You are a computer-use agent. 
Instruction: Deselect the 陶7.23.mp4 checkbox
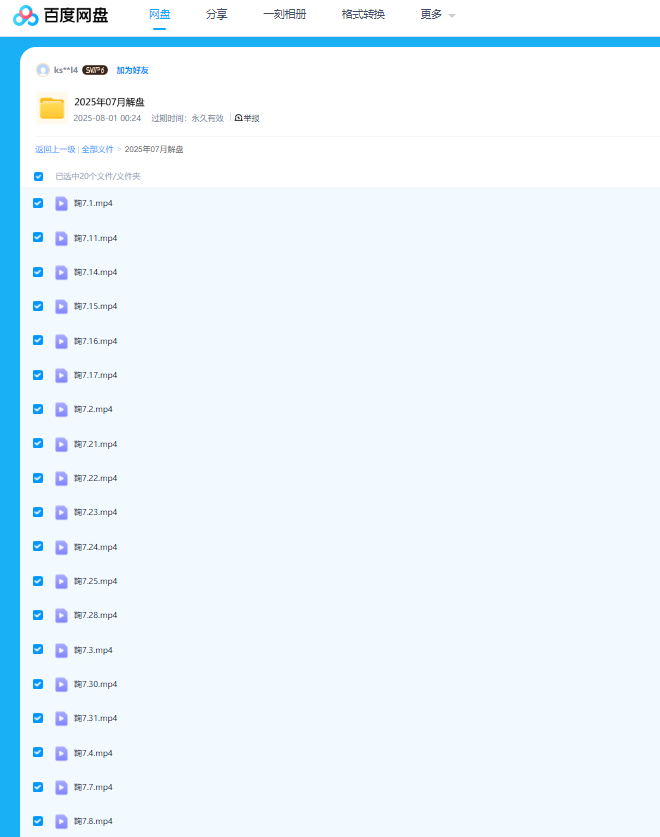38,512
